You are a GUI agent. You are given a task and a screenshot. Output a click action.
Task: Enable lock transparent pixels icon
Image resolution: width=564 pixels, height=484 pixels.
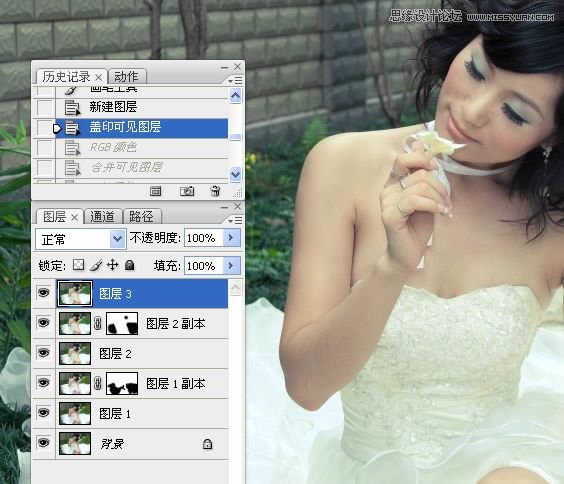coord(78,265)
